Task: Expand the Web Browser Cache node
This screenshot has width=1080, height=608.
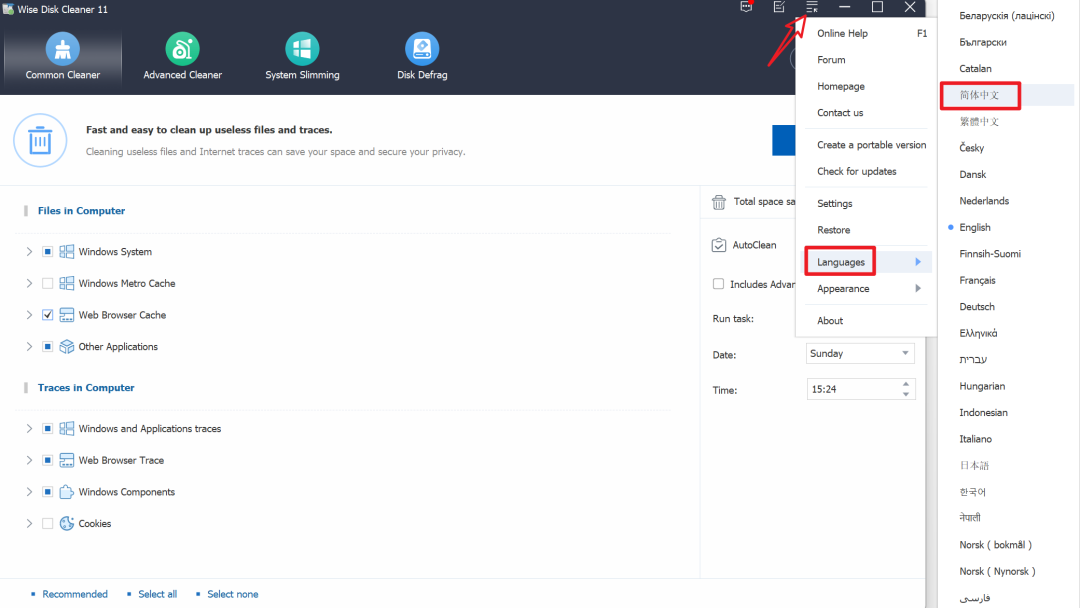Action: tap(29, 315)
